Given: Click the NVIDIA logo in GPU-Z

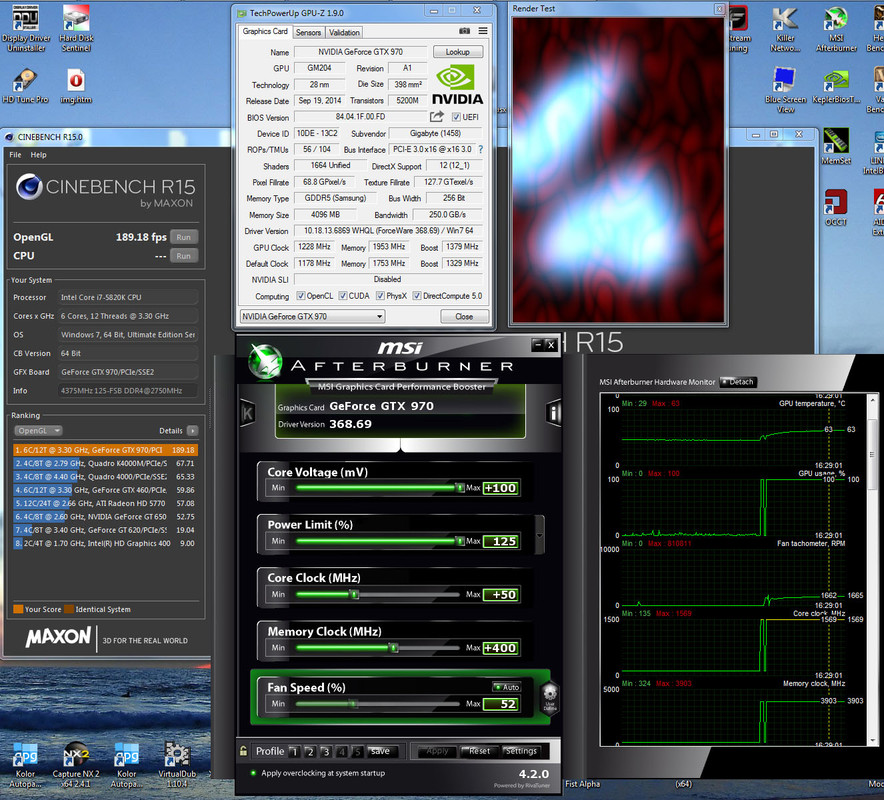Looking at the screenshot, I should (457, 84).
